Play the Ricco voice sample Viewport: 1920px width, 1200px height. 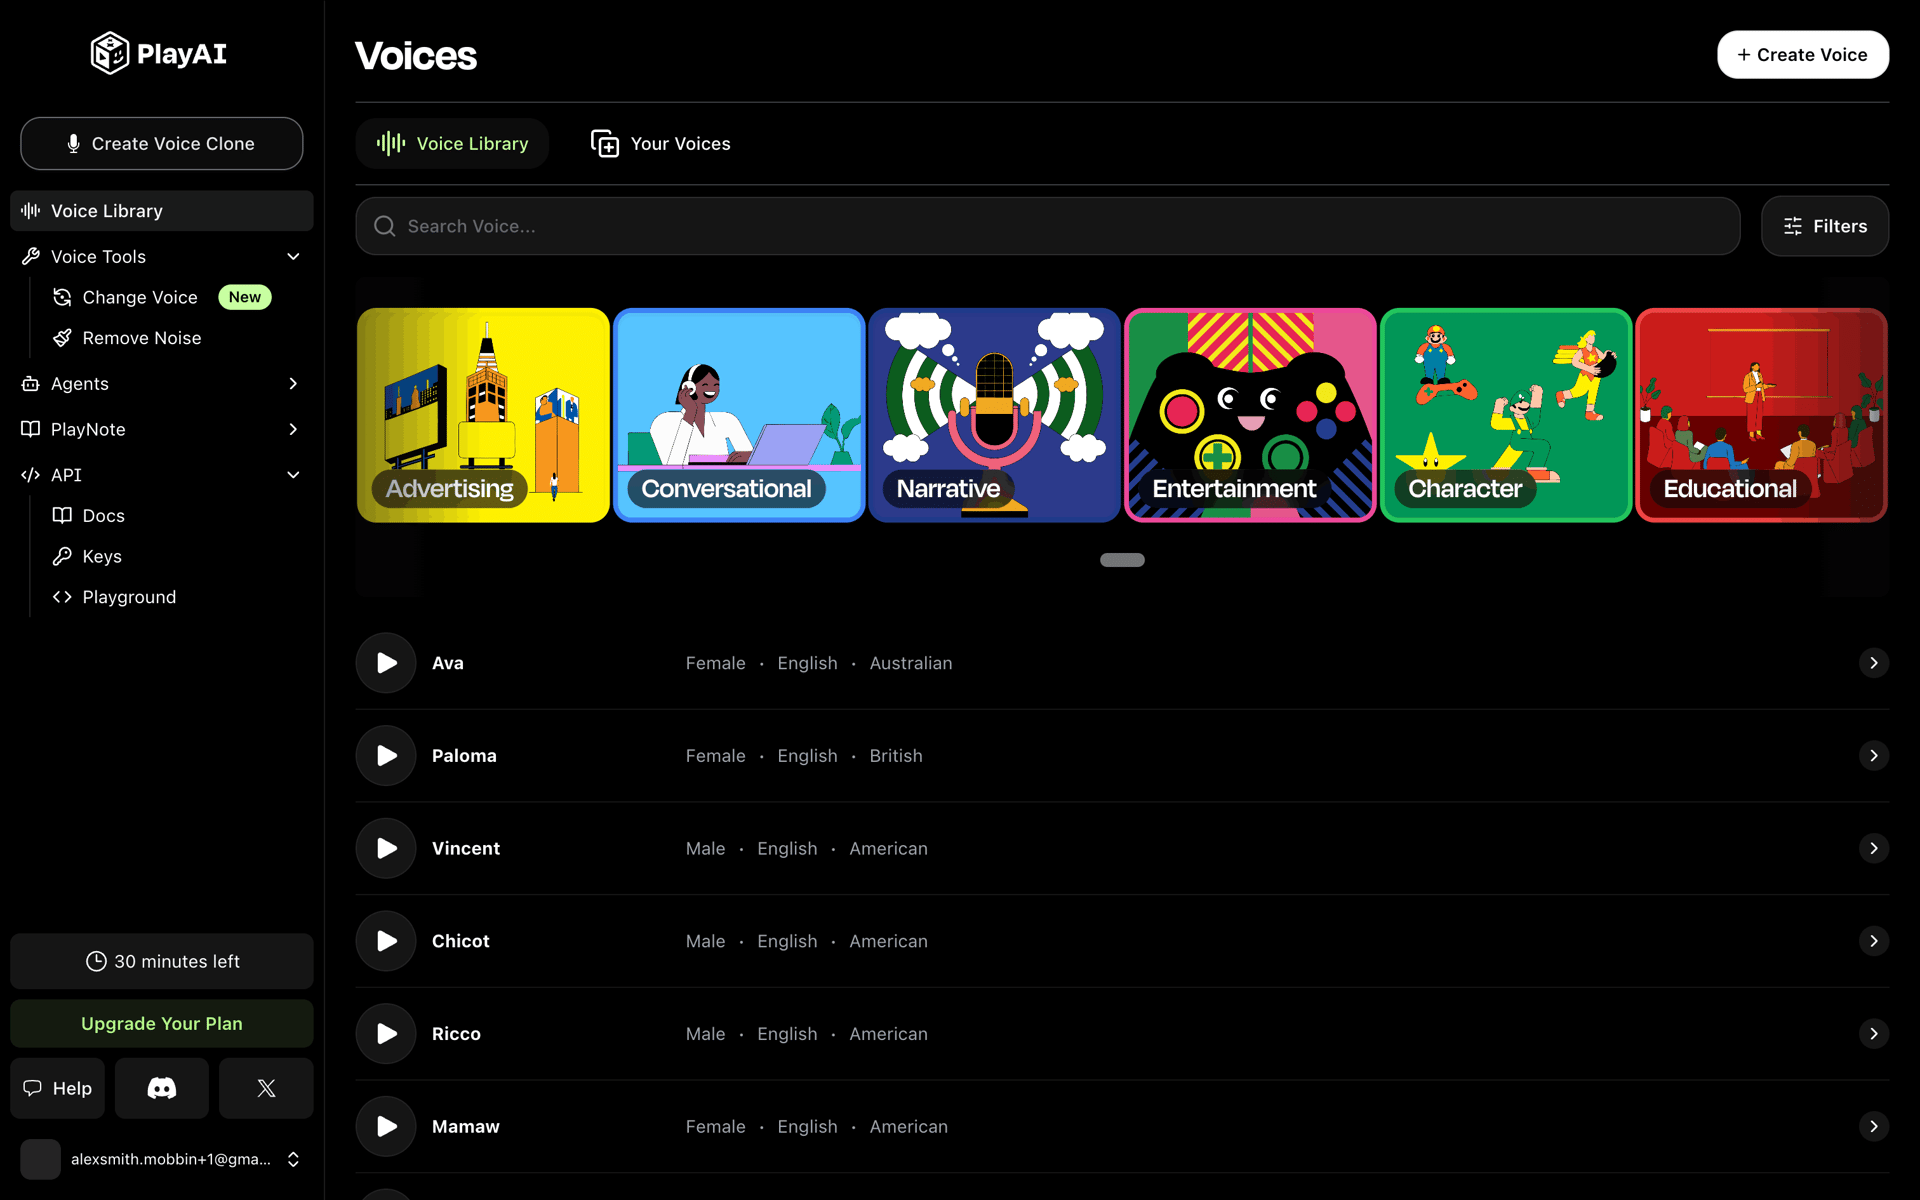tap(386, 1034)
